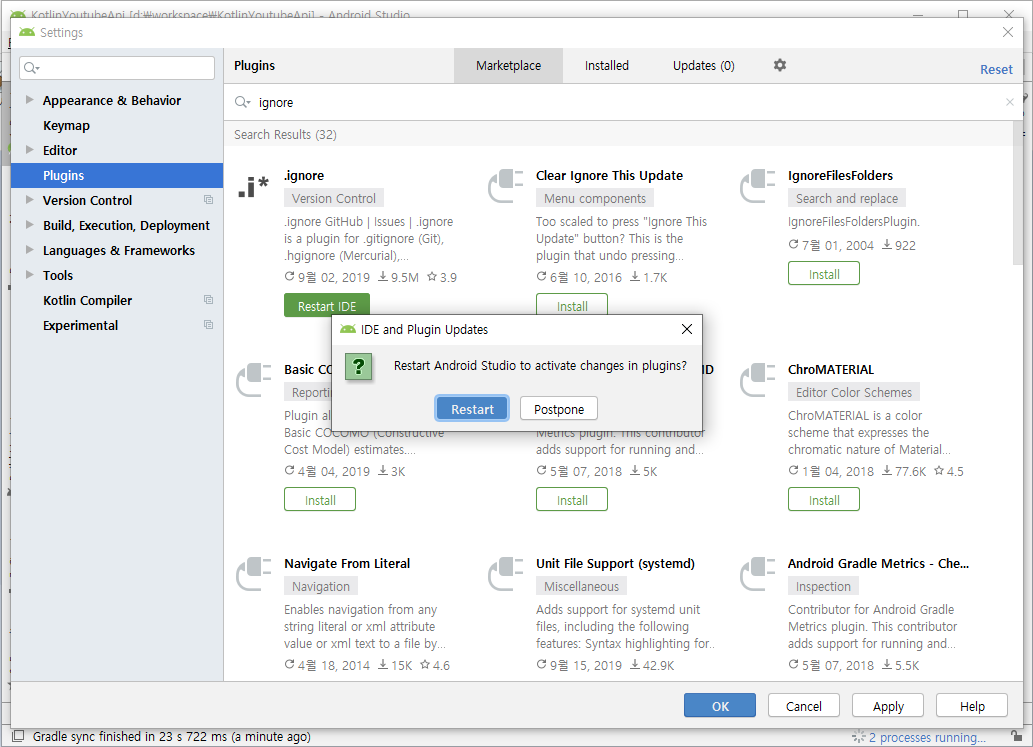
Task: Select Plugins in settings tree
Action: (117, 175)
